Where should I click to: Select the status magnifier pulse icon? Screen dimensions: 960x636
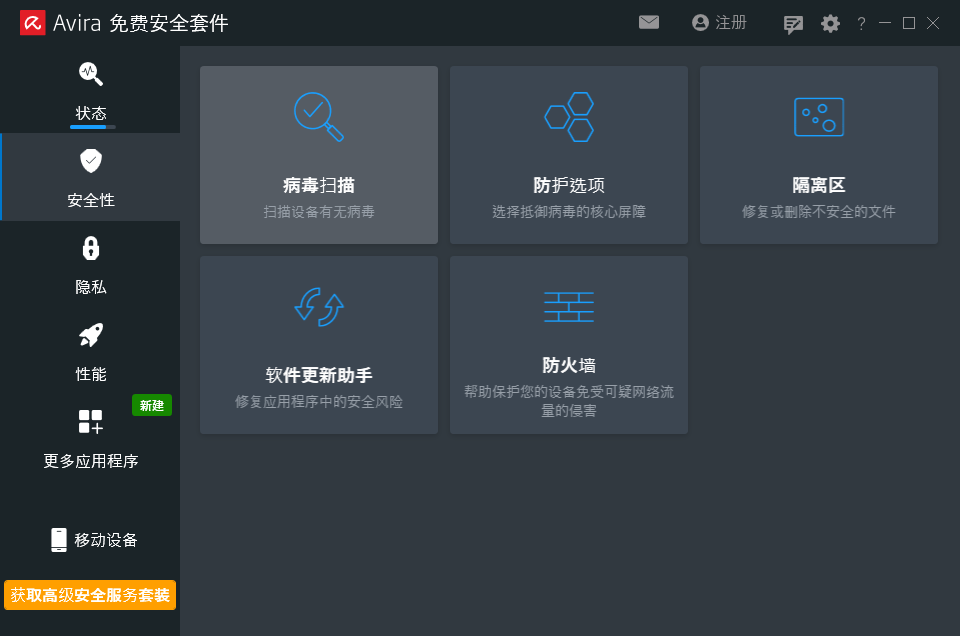coord(91,74)
